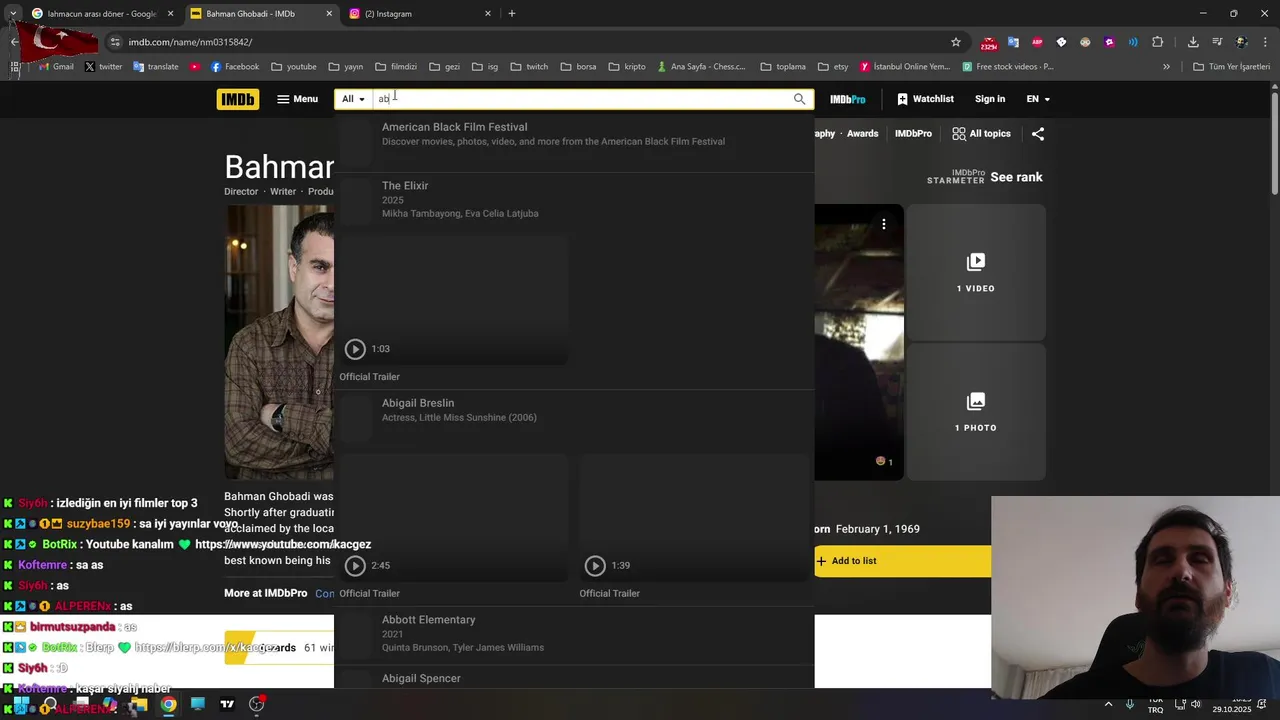Open the Awards tab

click(862, 133)
